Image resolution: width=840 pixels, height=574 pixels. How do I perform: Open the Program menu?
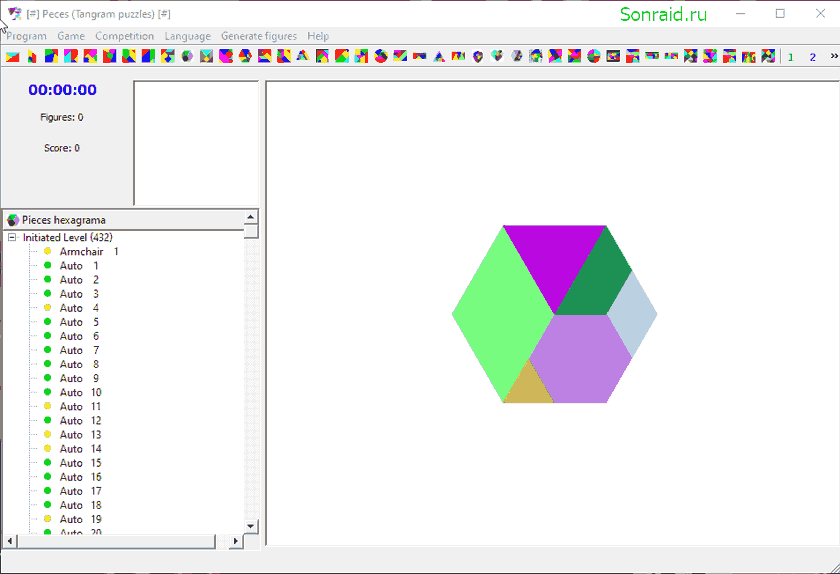26,36
